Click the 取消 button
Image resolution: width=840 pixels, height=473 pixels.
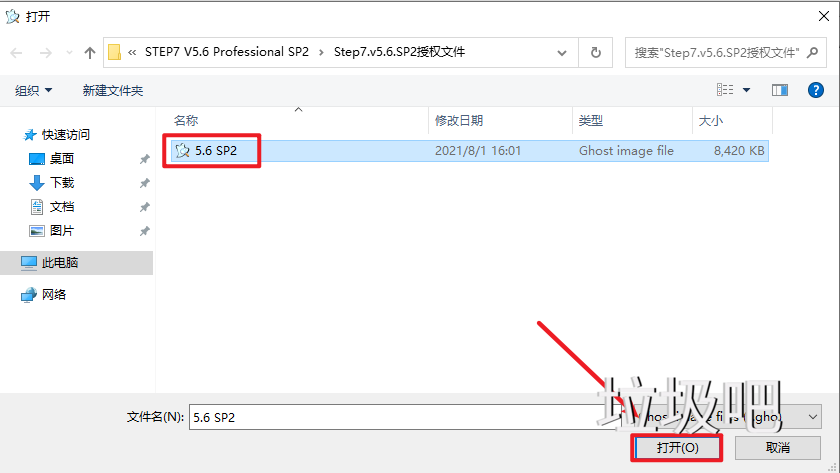point(777,447)
